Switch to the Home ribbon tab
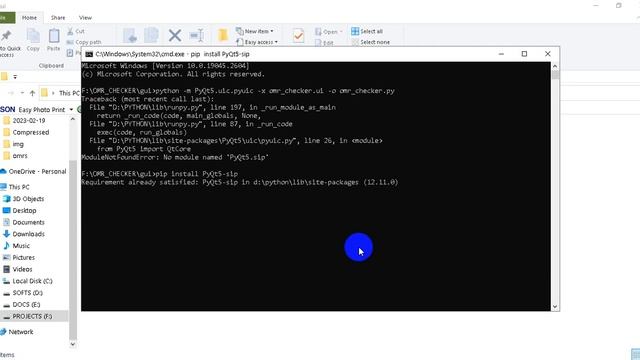This screenshot has width=640, height=360. [x=29, y=18]
